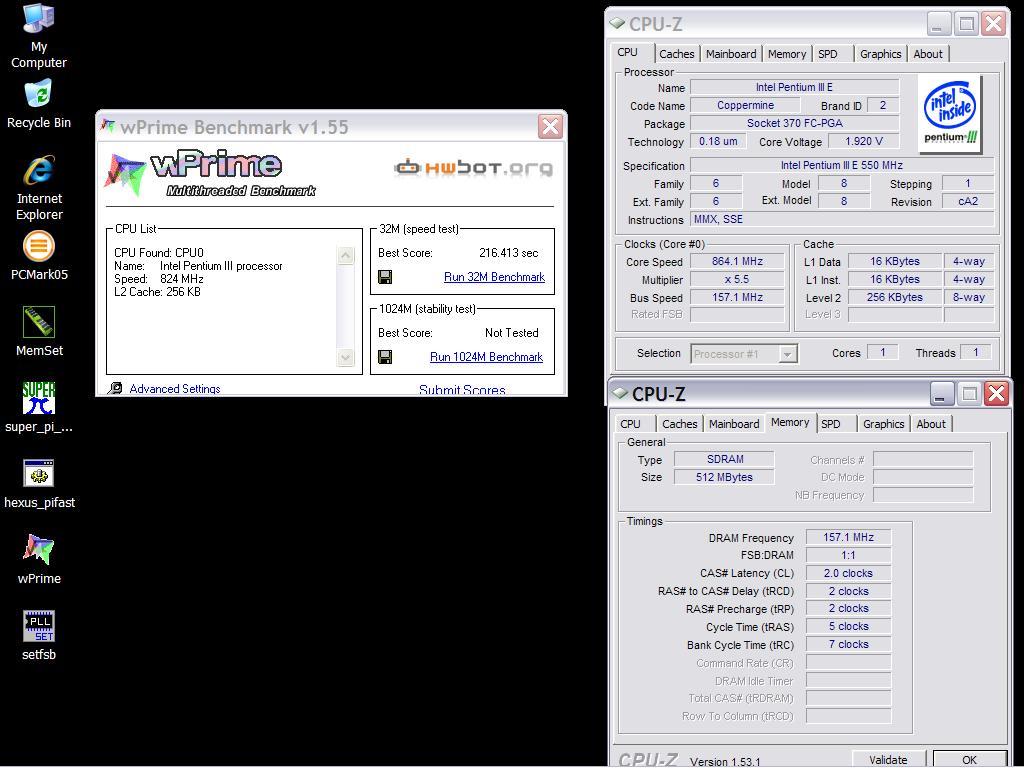
Task: Switch to Caches tab in upper CPU-Z
Action: [x=677, y=54]
